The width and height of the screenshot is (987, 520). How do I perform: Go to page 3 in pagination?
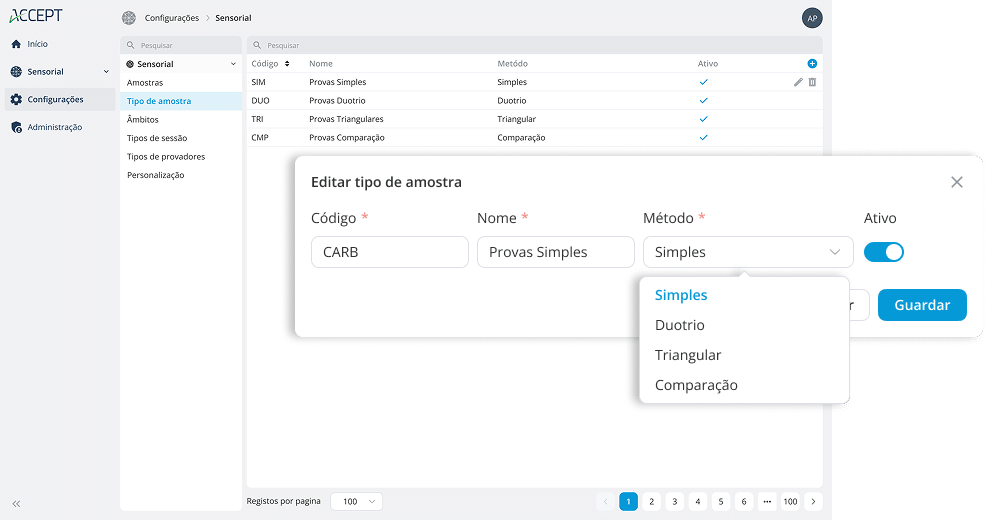click(674, 501)
